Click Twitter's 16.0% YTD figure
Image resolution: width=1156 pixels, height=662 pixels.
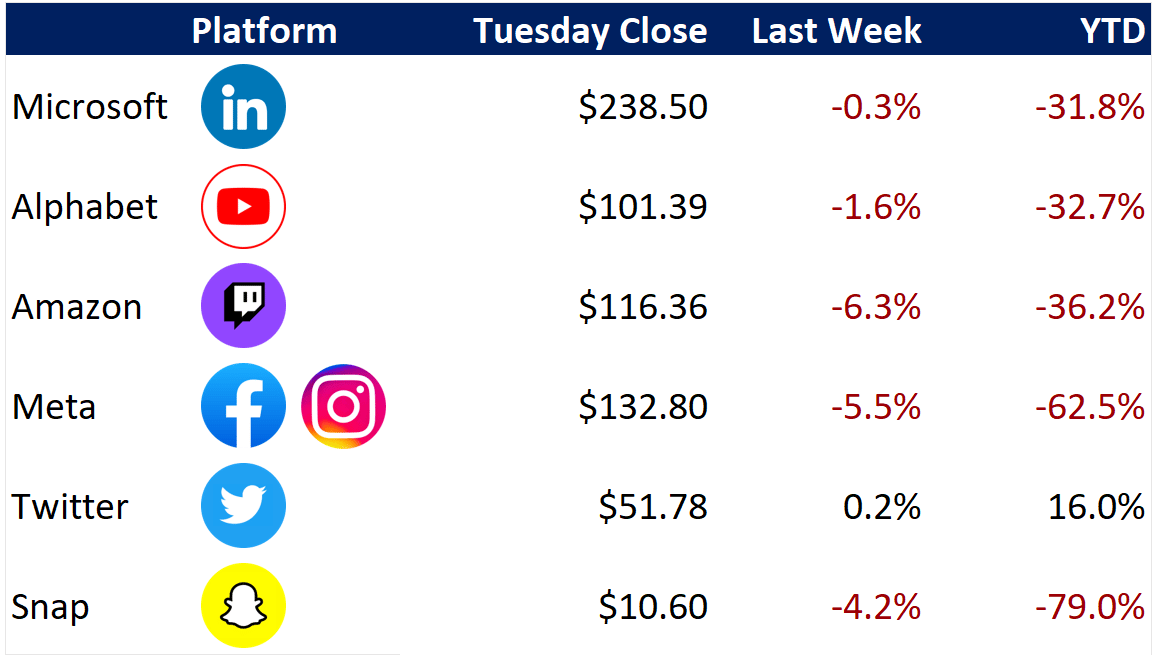point(1096,507)
